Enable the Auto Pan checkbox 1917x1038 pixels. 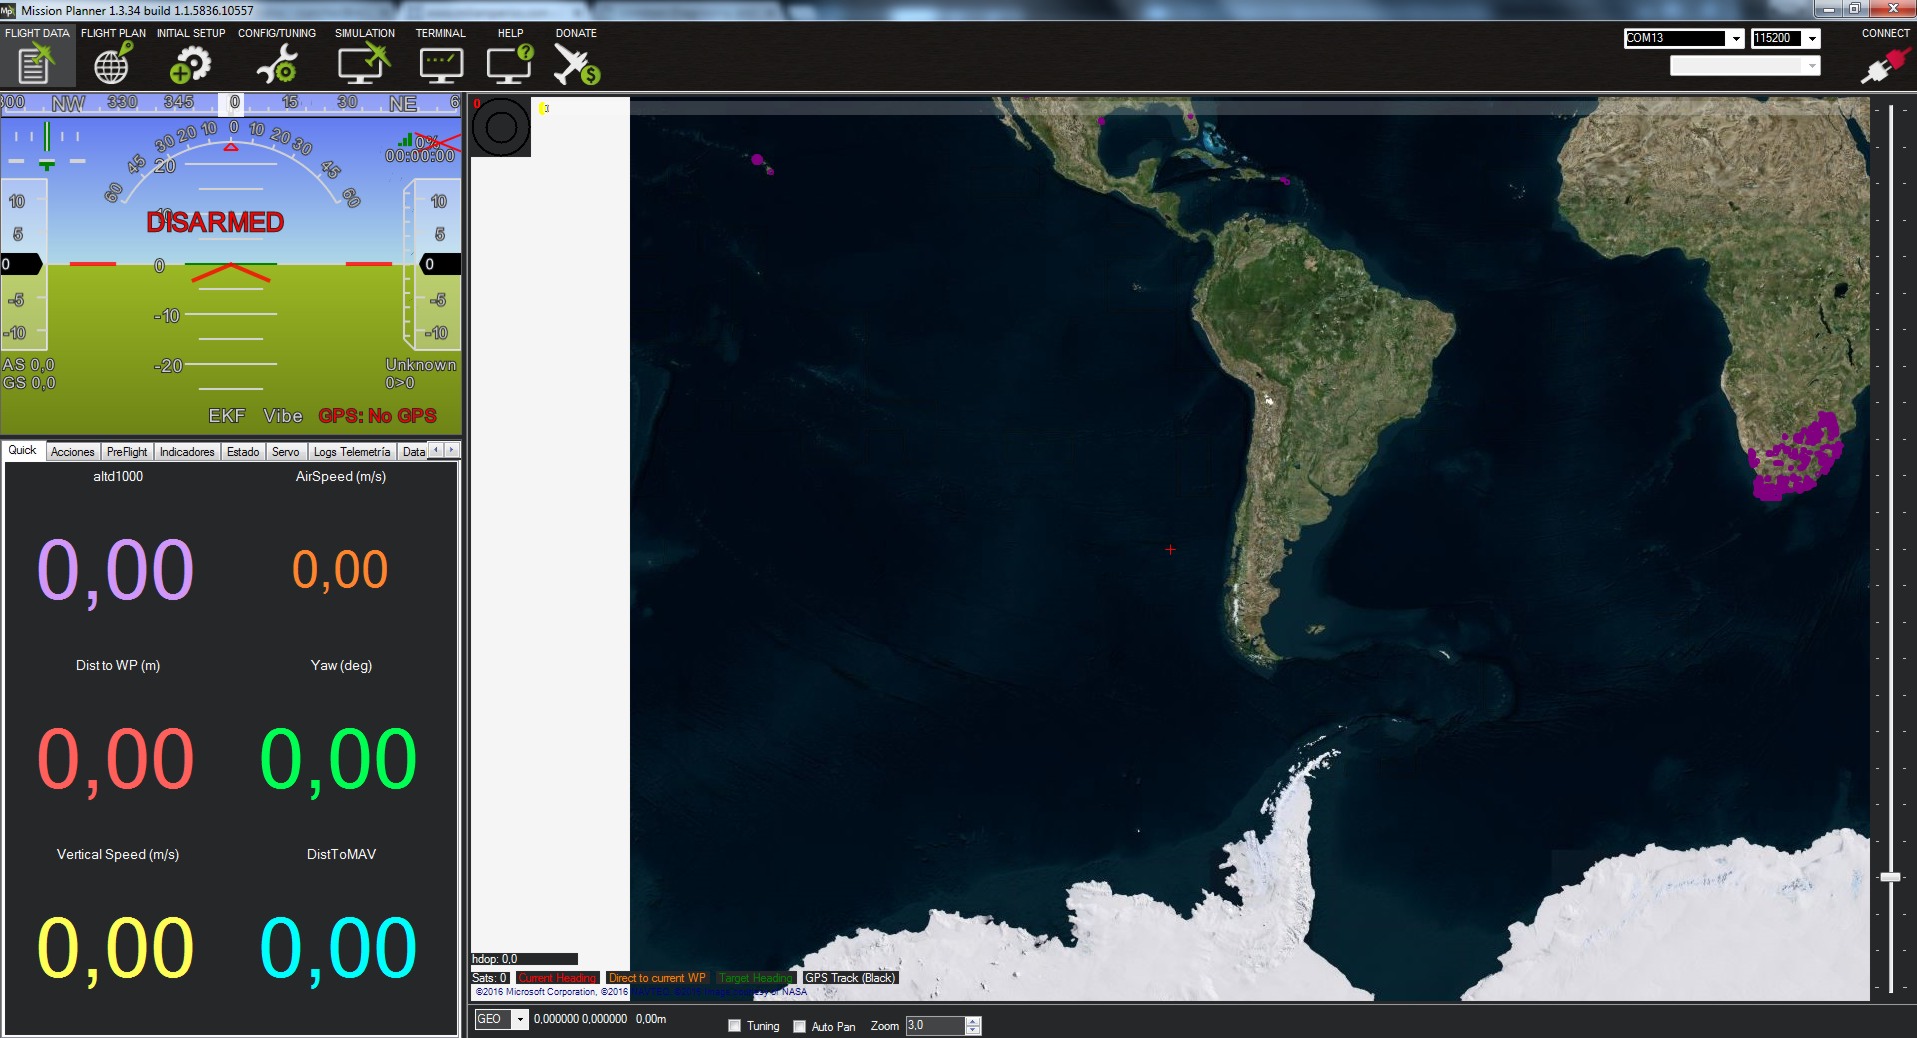(x=800, y=1026)
